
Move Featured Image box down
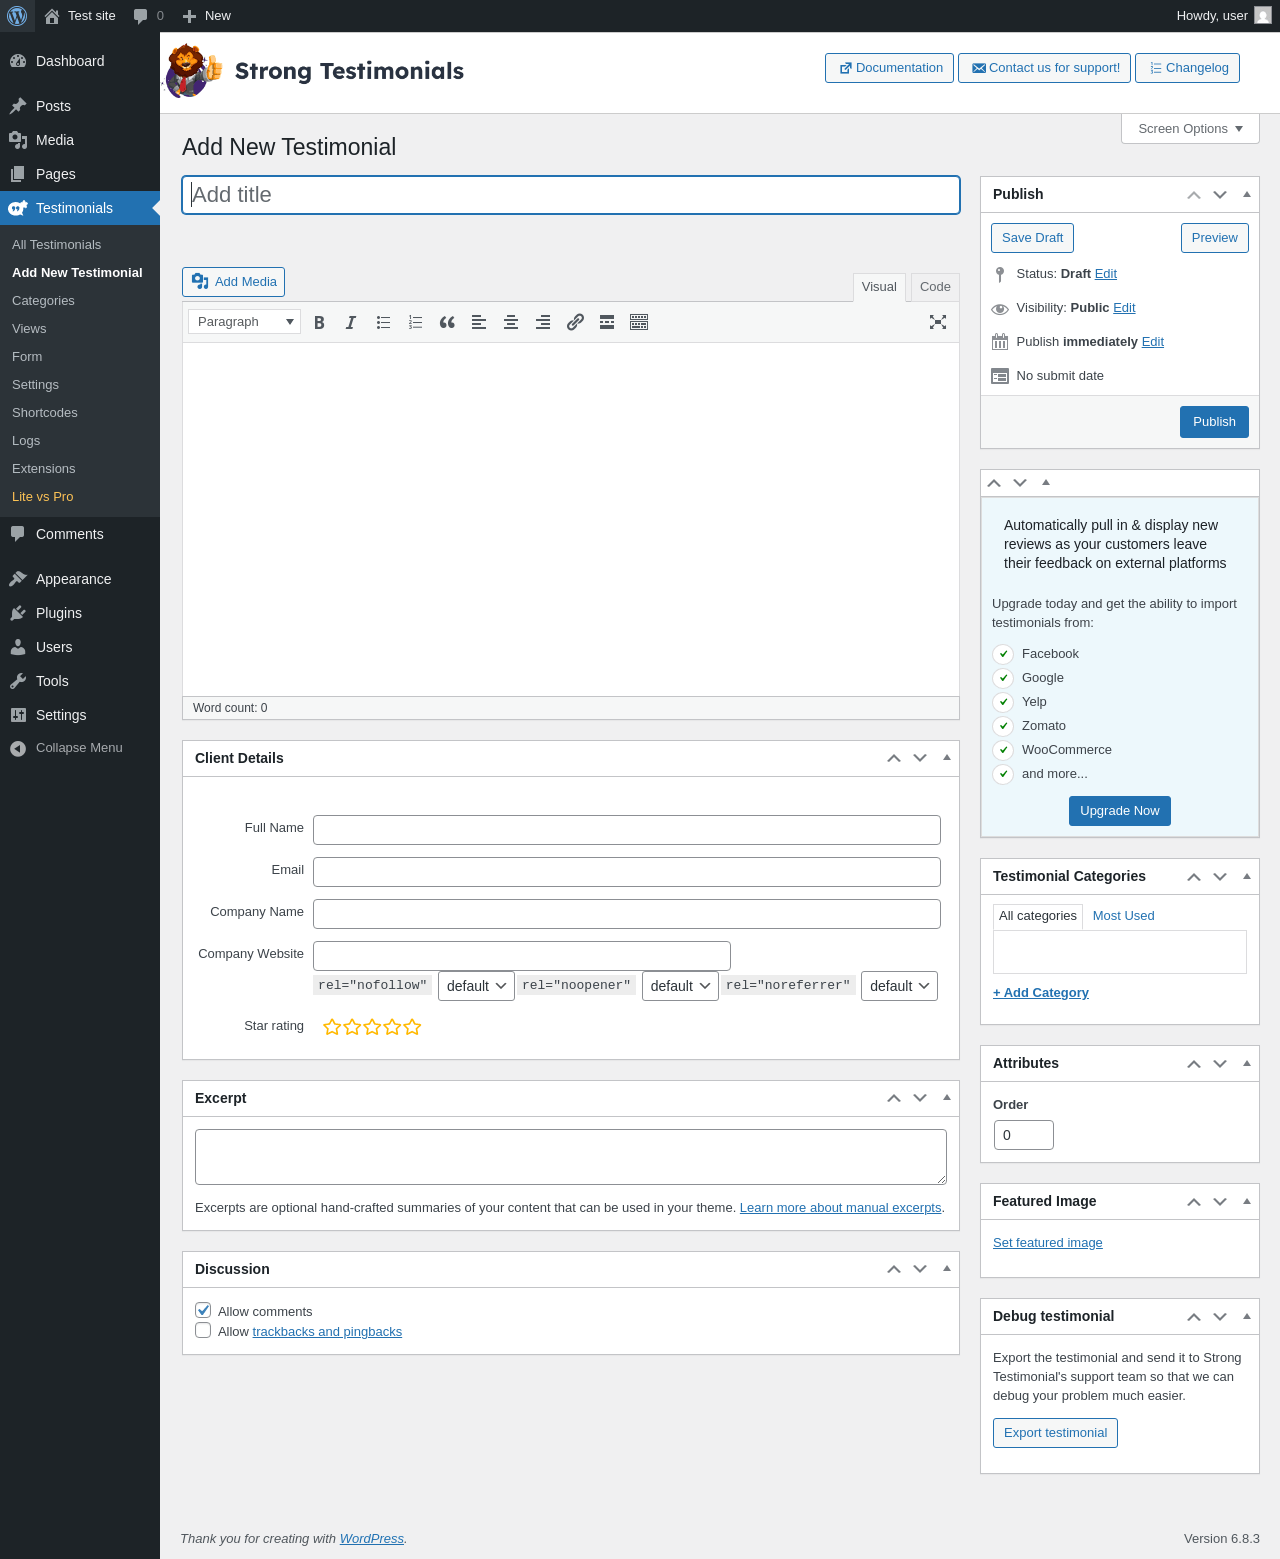[x=1220, y=1202]
